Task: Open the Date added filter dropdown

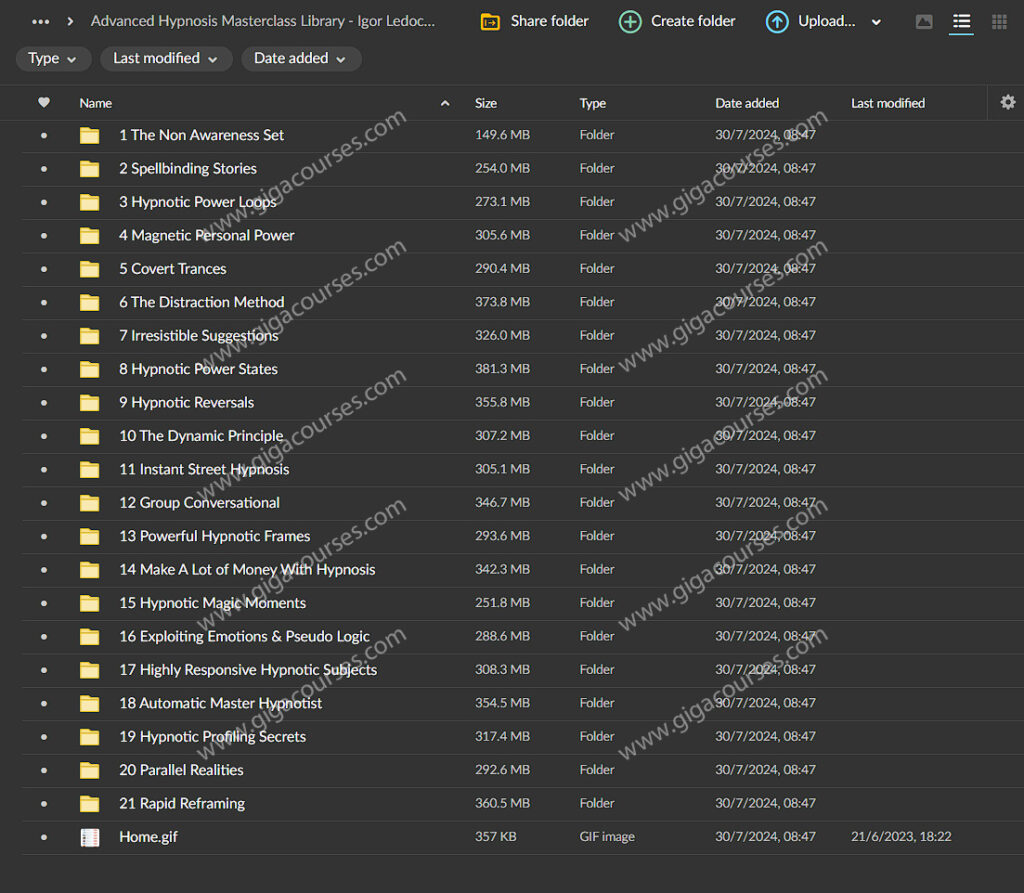Action: (299, 59)
